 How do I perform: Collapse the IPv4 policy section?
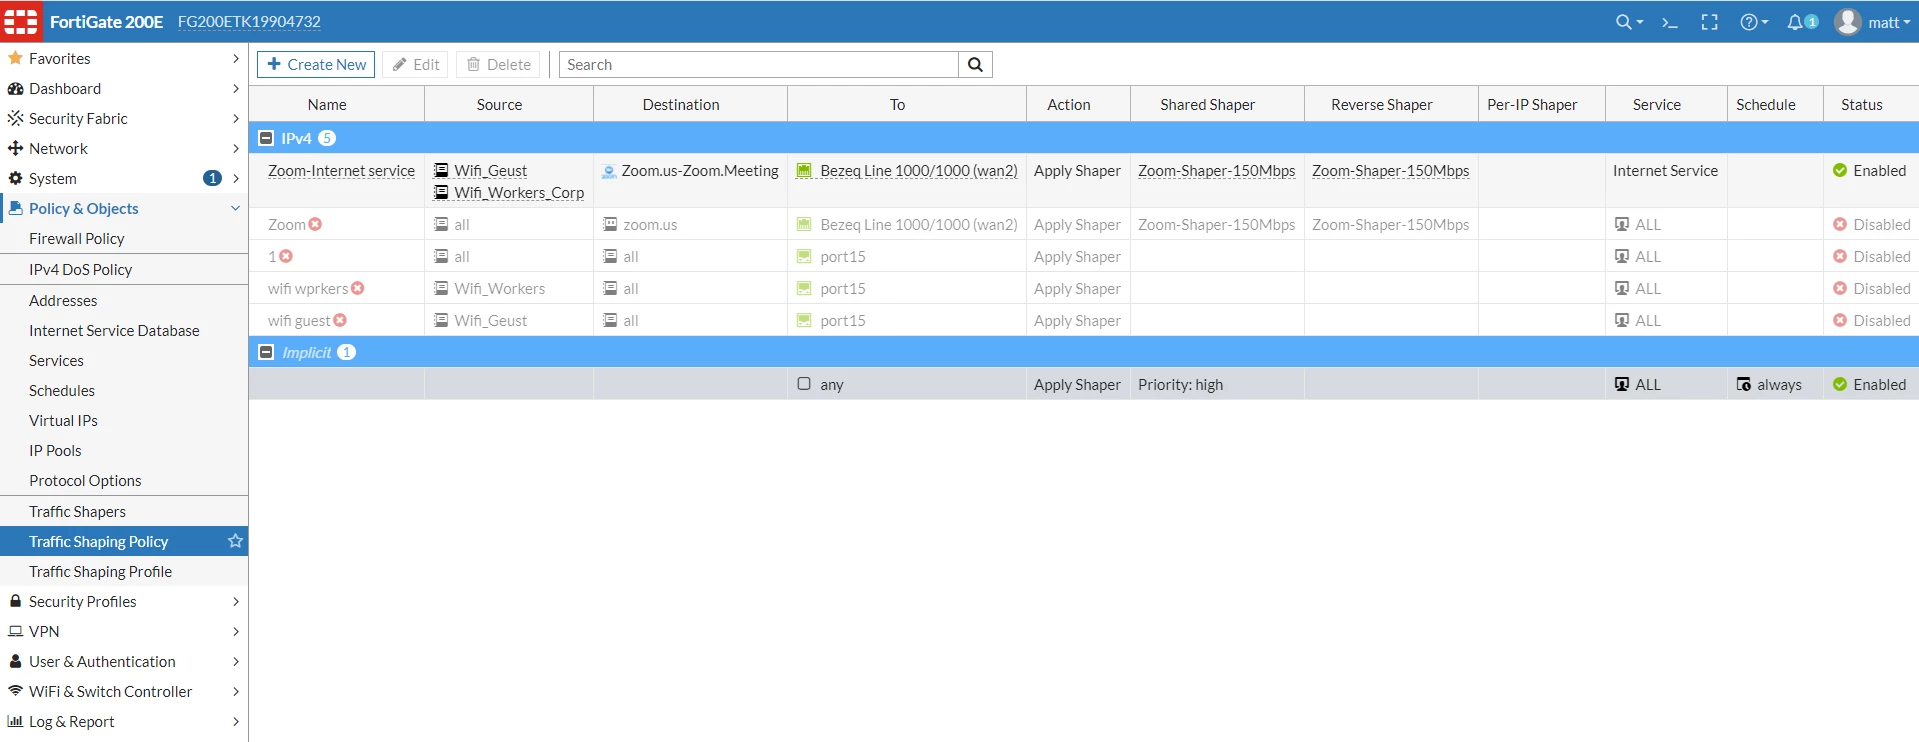click(x=266, y=138)
